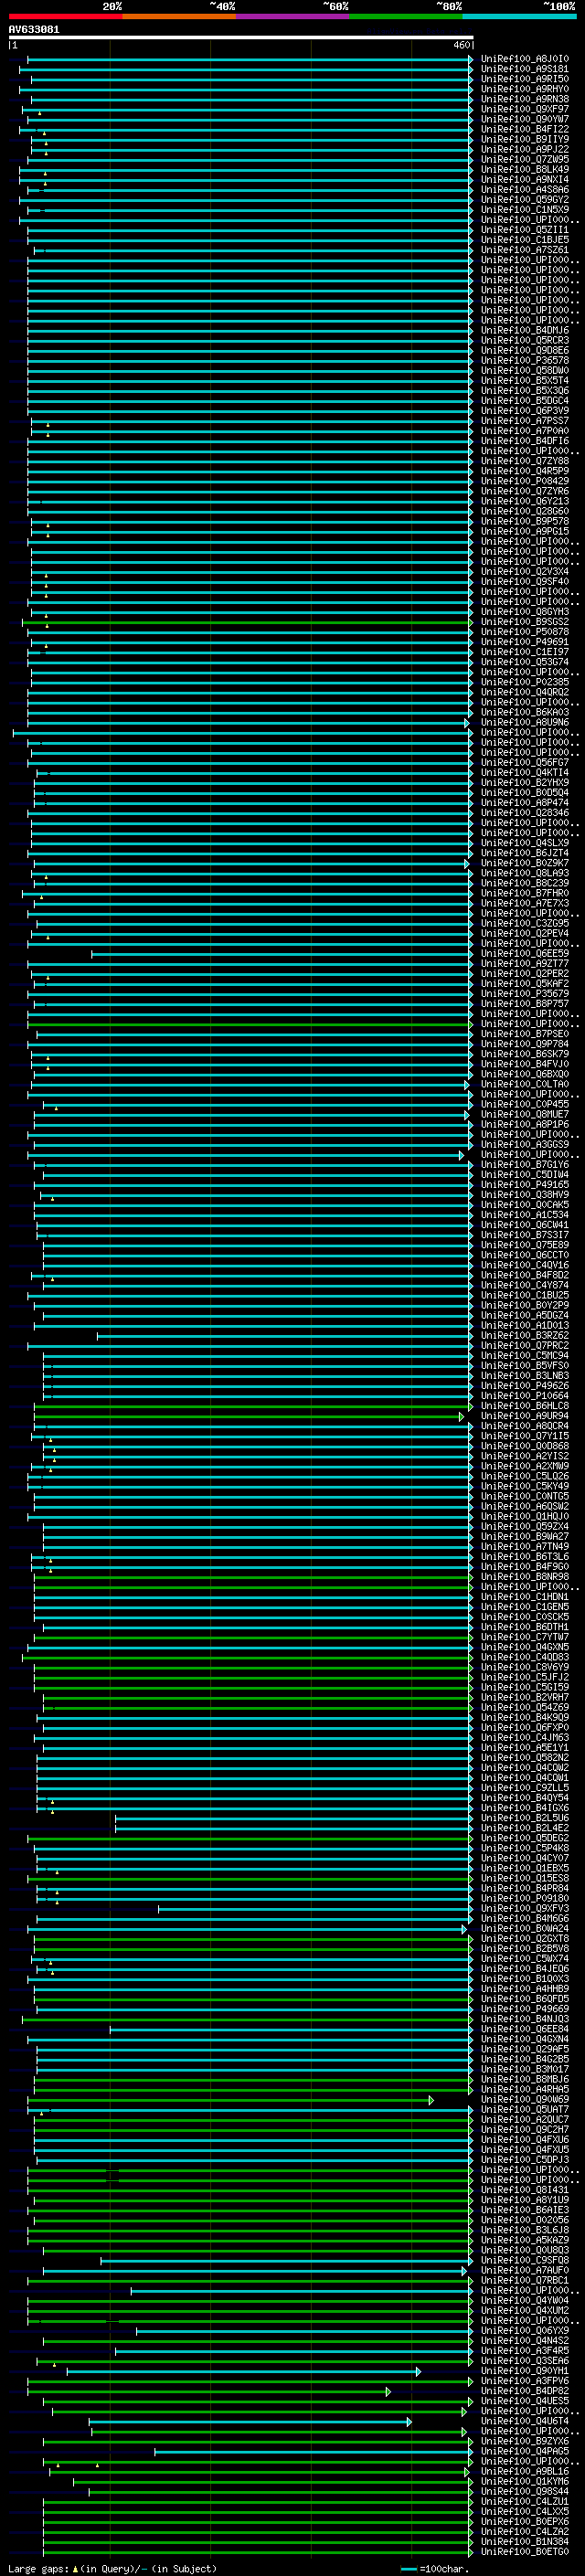Click the AV633081 query name
The image size is (585, 2576).
(x=34, y=29)
